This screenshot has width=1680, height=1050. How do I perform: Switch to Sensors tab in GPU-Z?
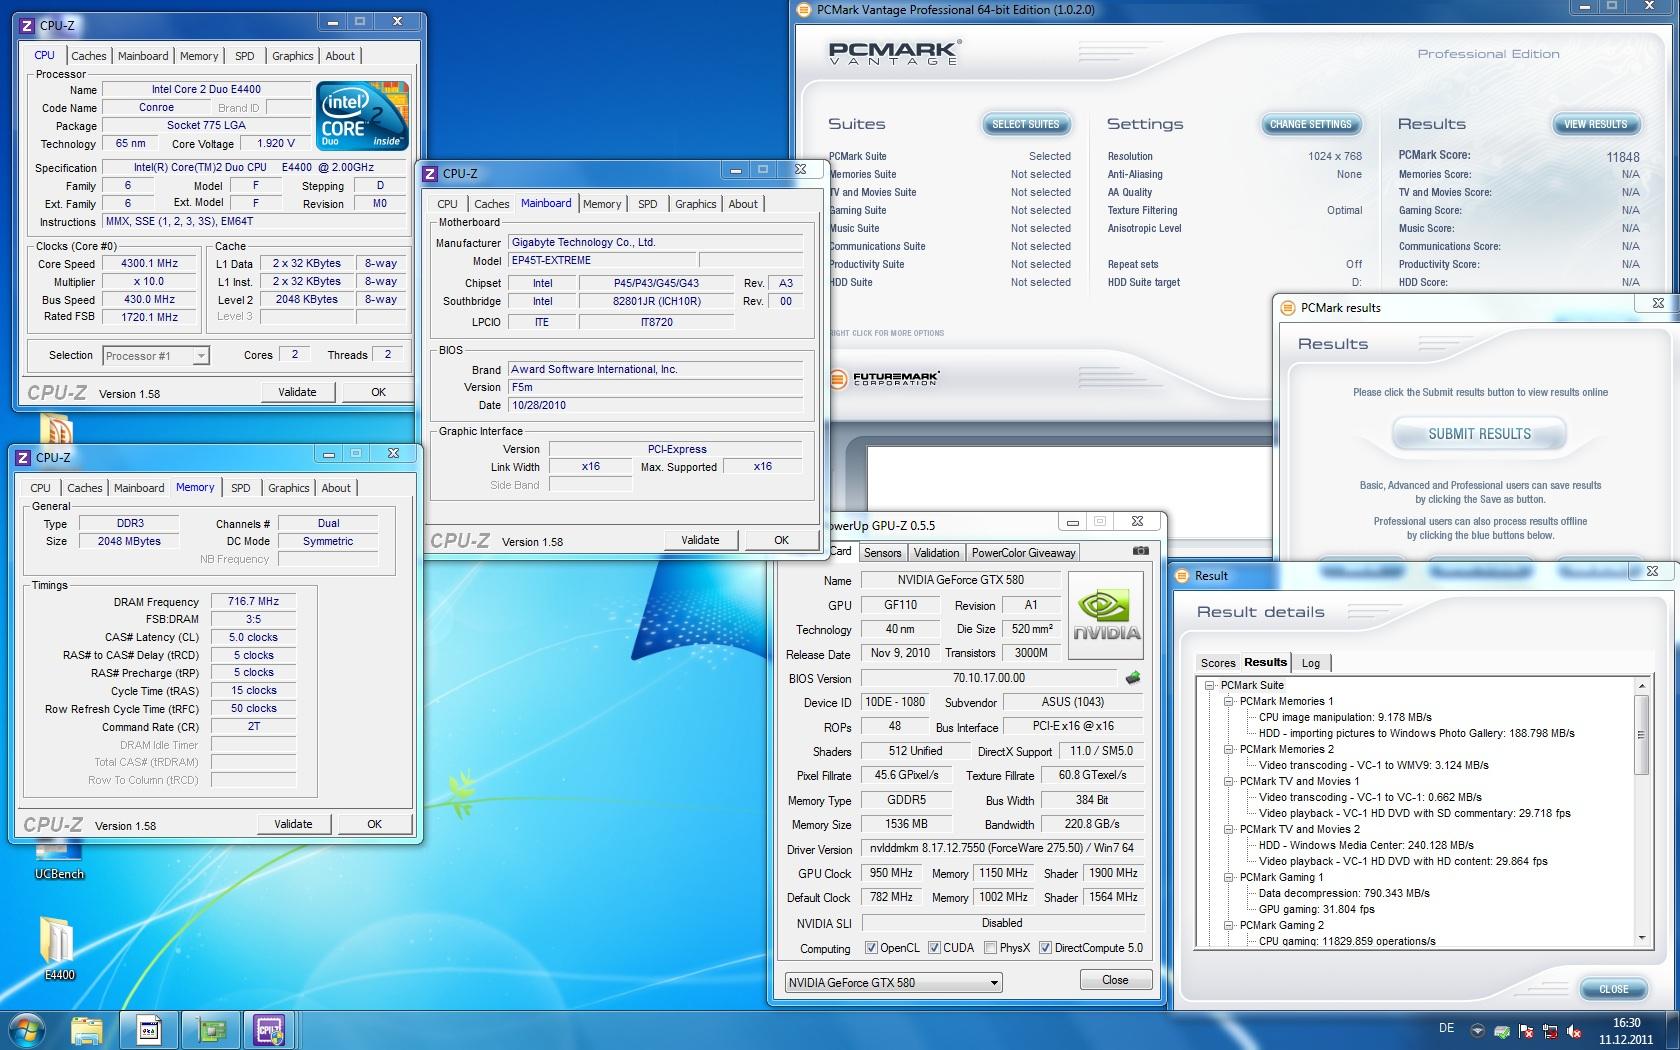[882, 553]
